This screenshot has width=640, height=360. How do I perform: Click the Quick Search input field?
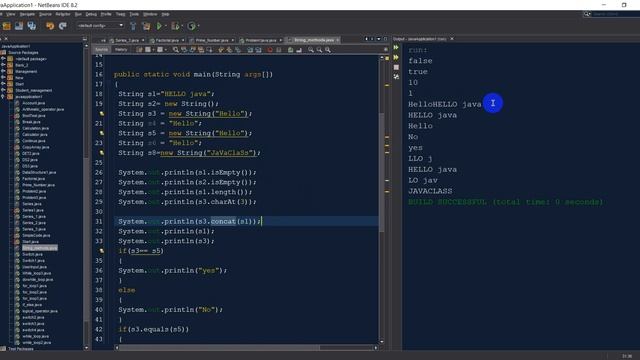pos(616,14)
